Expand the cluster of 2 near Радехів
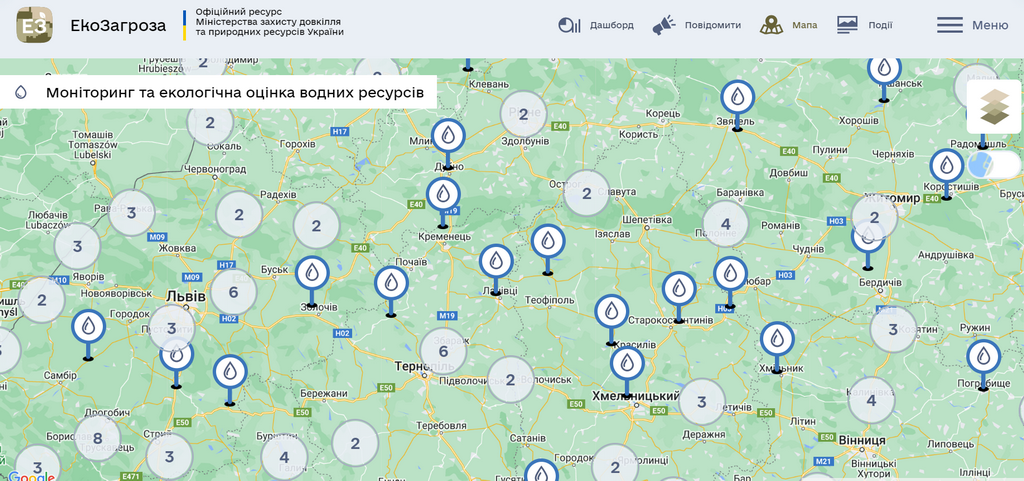The width and height of the screenshot is (1024, 481). point(239,215)
